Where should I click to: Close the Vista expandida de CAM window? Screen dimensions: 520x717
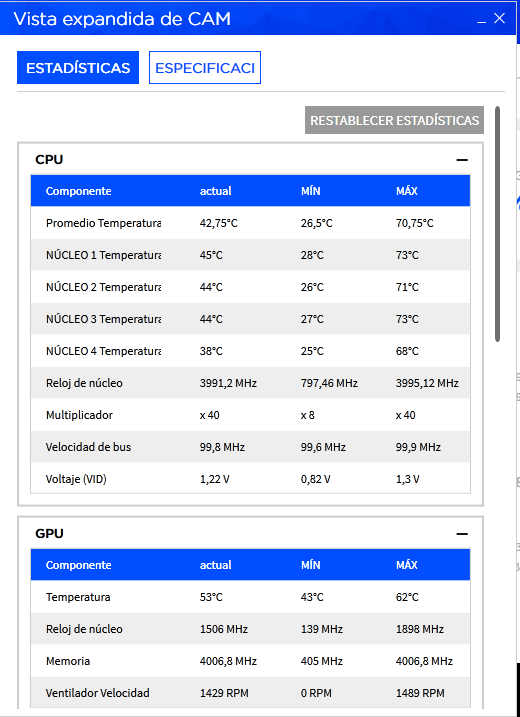pyautogui.click(x=499, y=19)
